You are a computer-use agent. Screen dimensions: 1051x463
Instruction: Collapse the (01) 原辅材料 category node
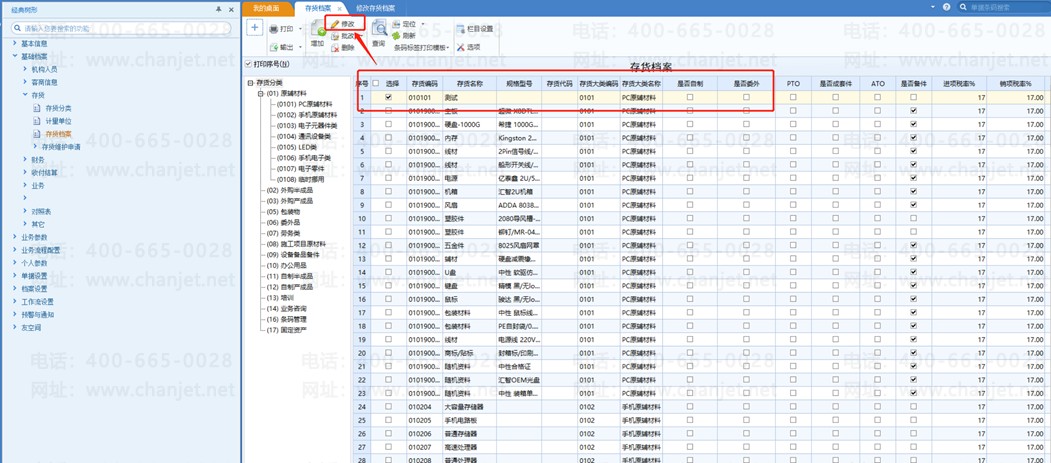(x=260, y=94)
